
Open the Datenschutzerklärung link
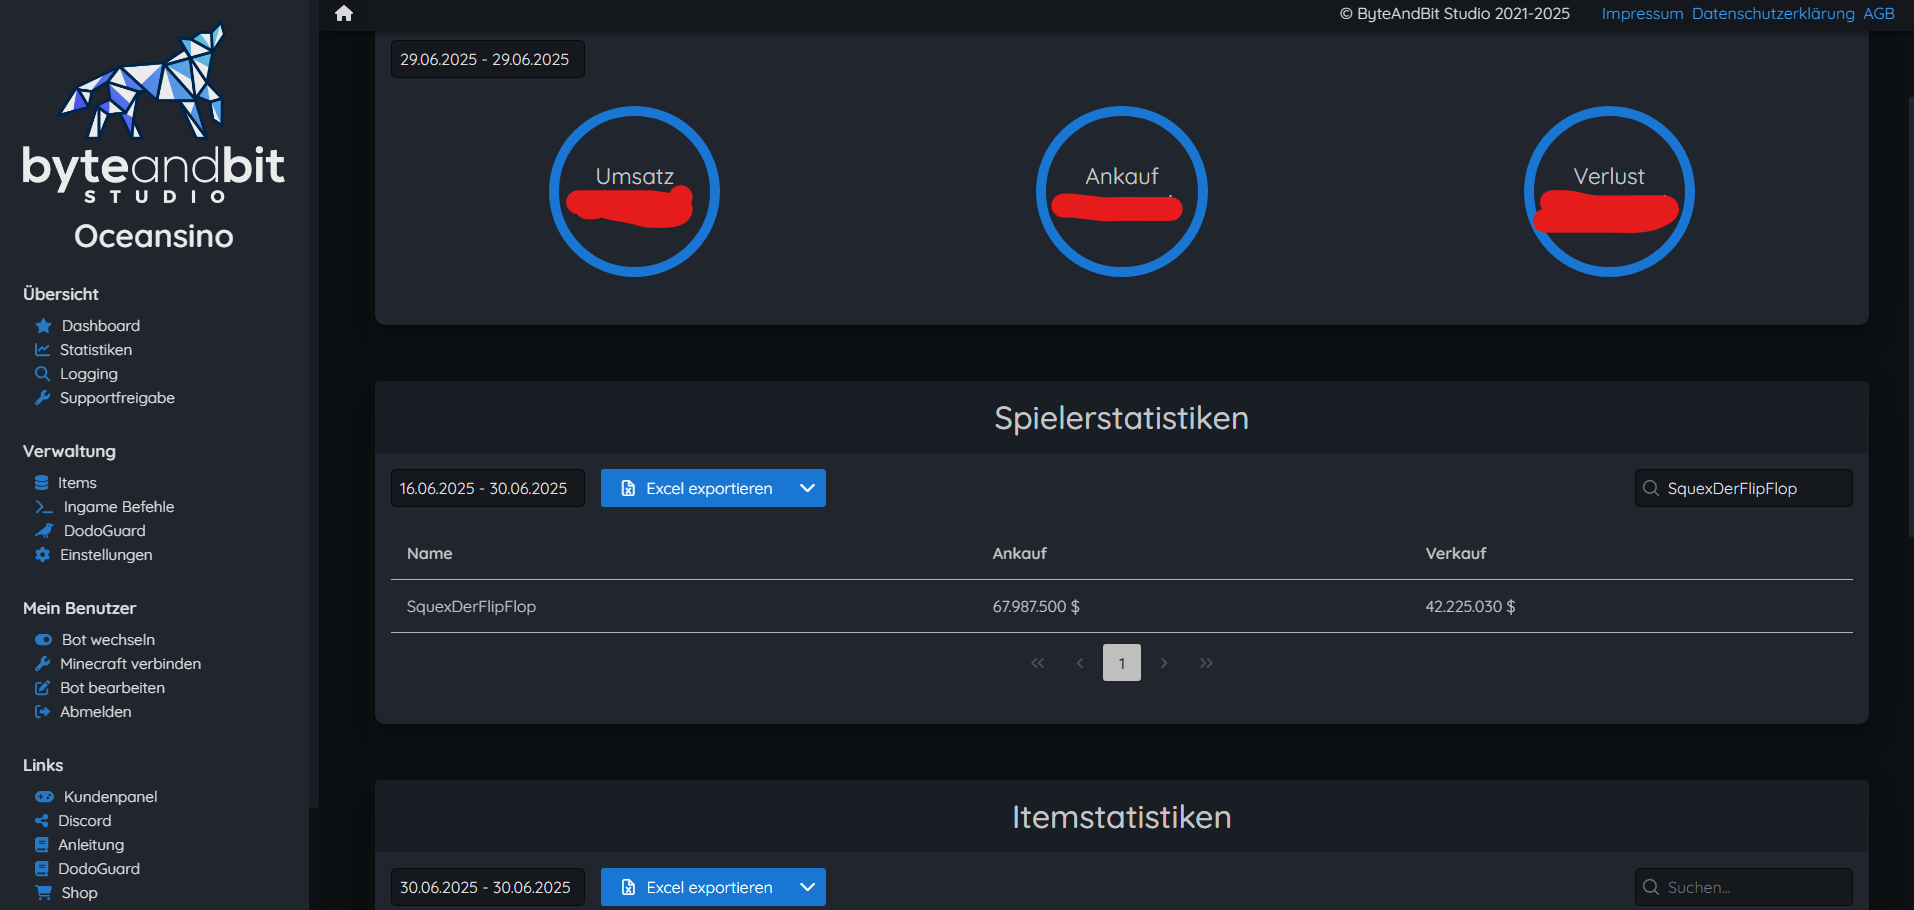pos(1773,14)
